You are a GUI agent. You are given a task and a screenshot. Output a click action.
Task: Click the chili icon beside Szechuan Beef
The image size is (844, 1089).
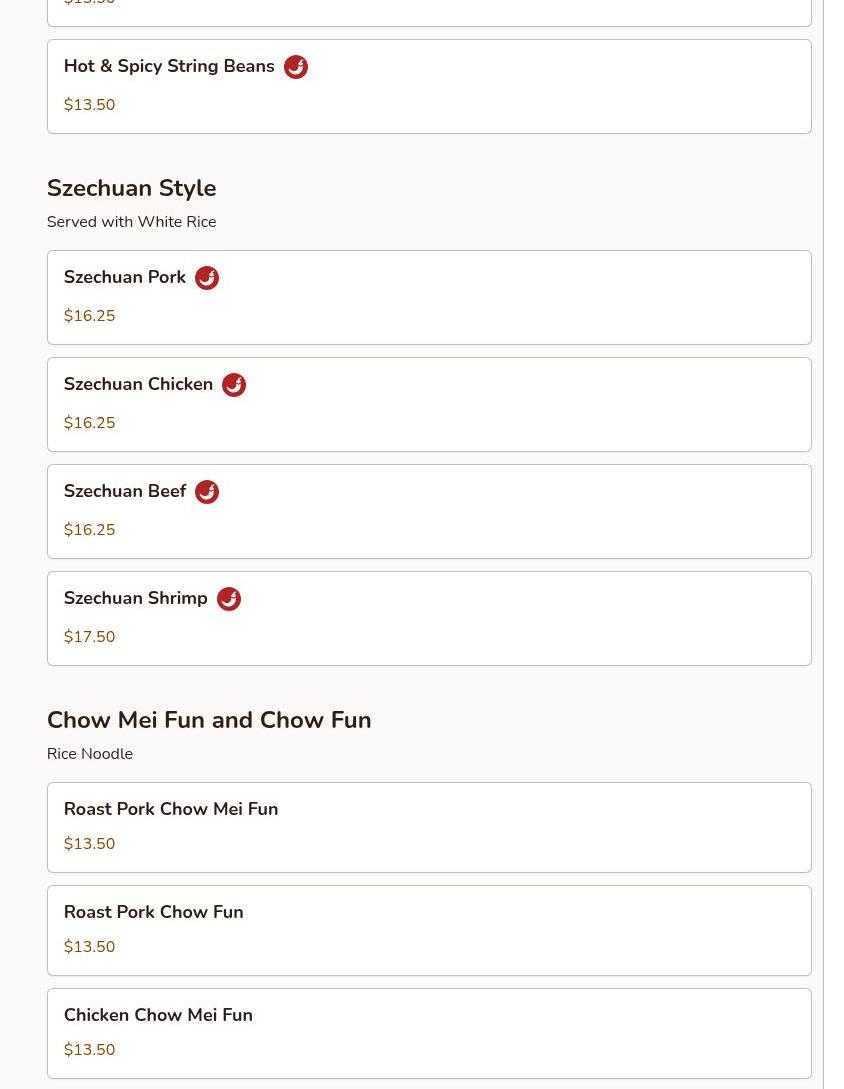(207, 492)
